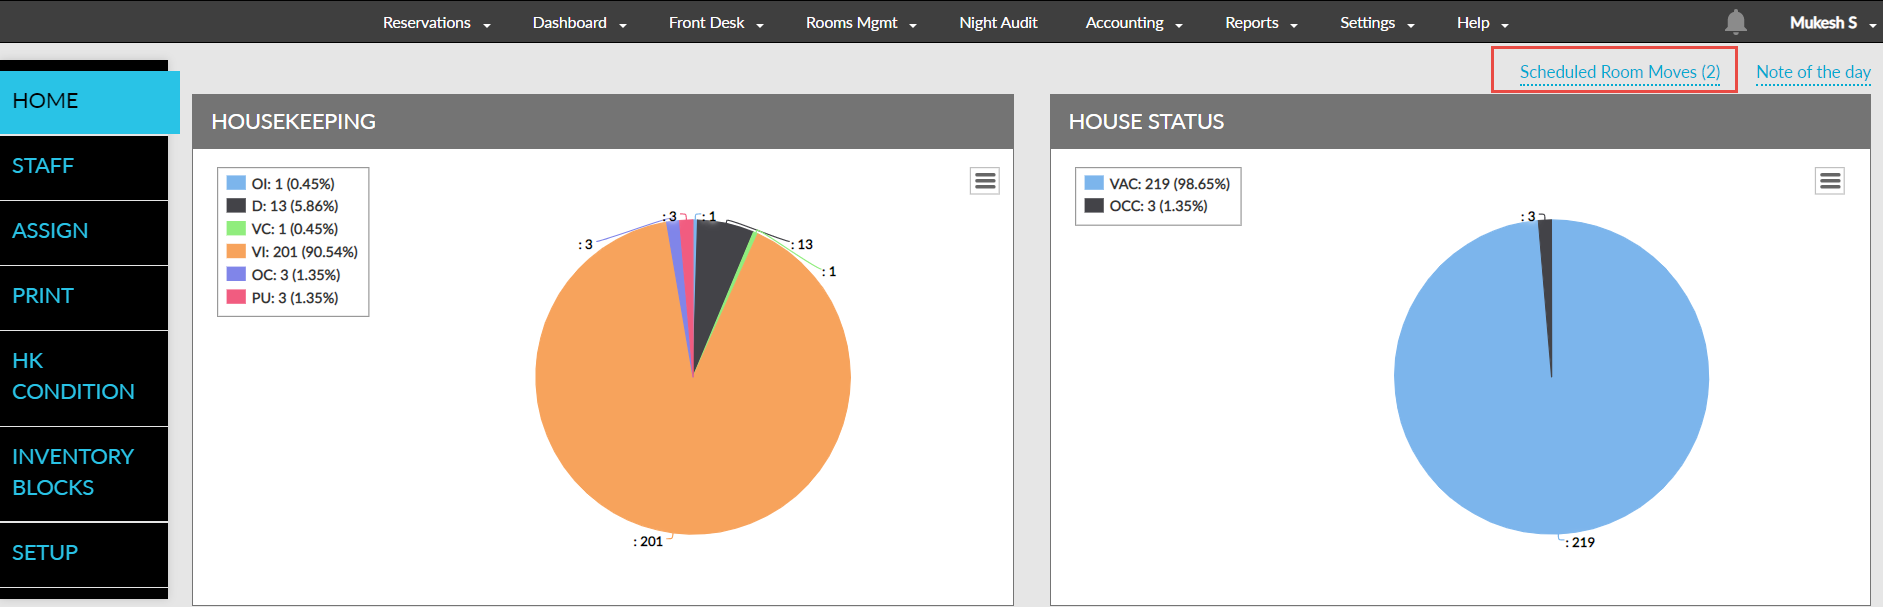Open the Mukesh S user dropdown
The width and height of the screenshot is (1883, 607).
(1831, 23)
